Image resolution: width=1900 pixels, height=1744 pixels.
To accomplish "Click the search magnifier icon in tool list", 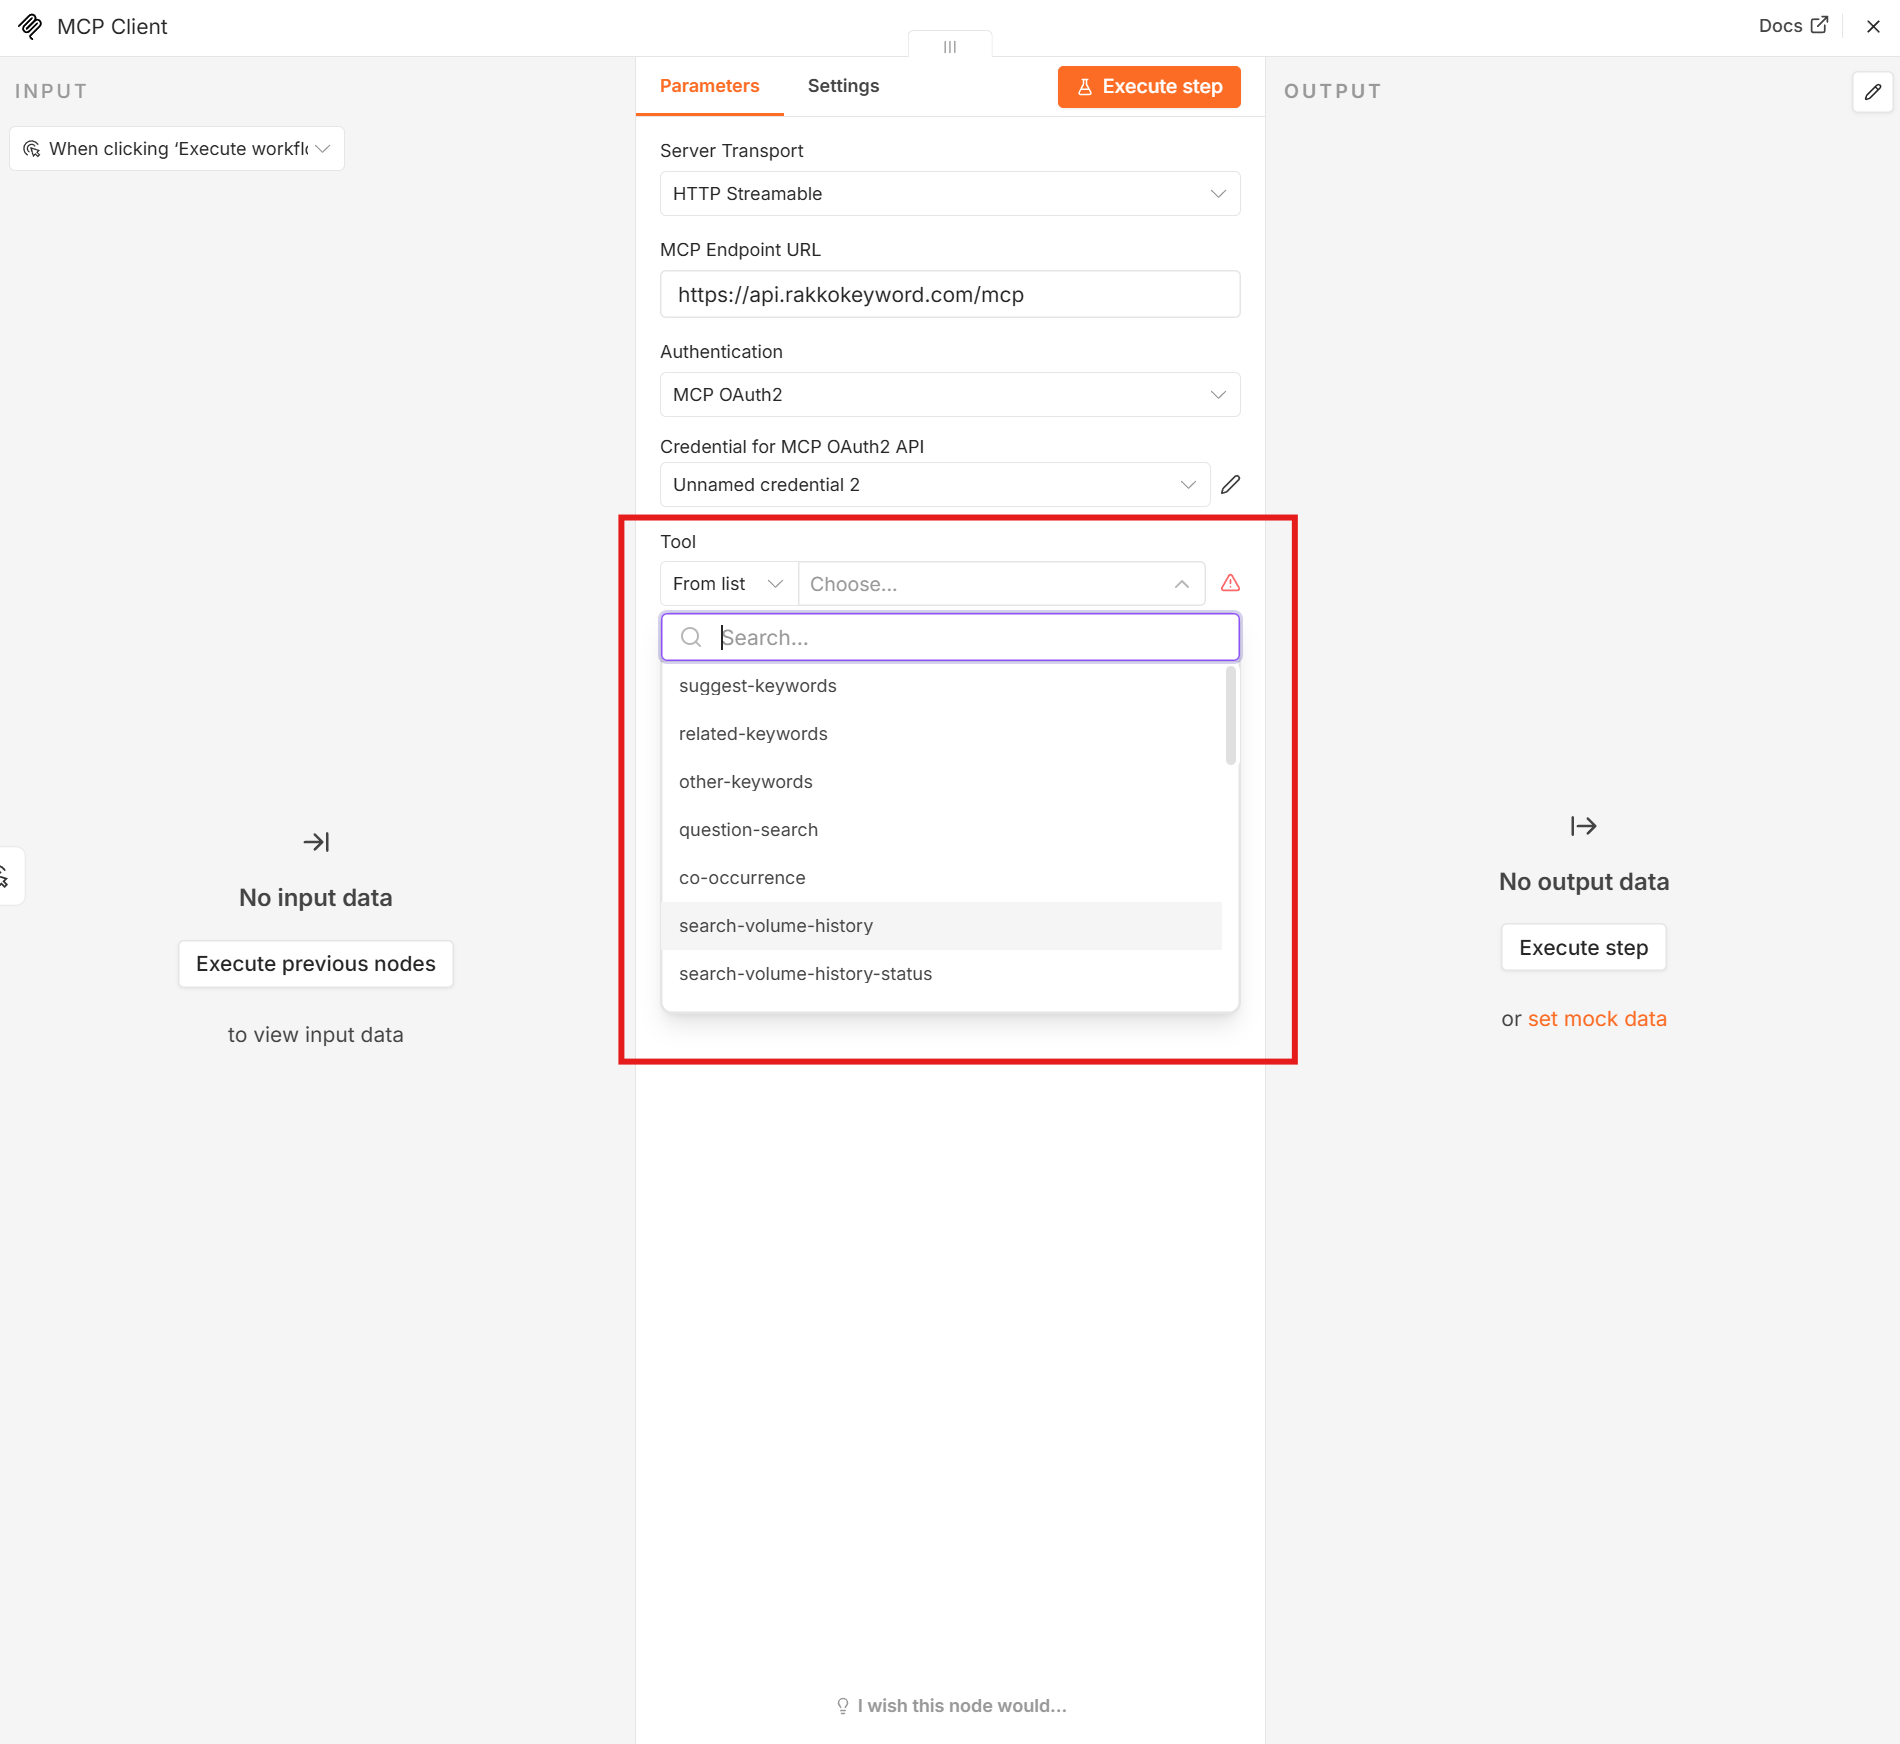I will point(691,637).
